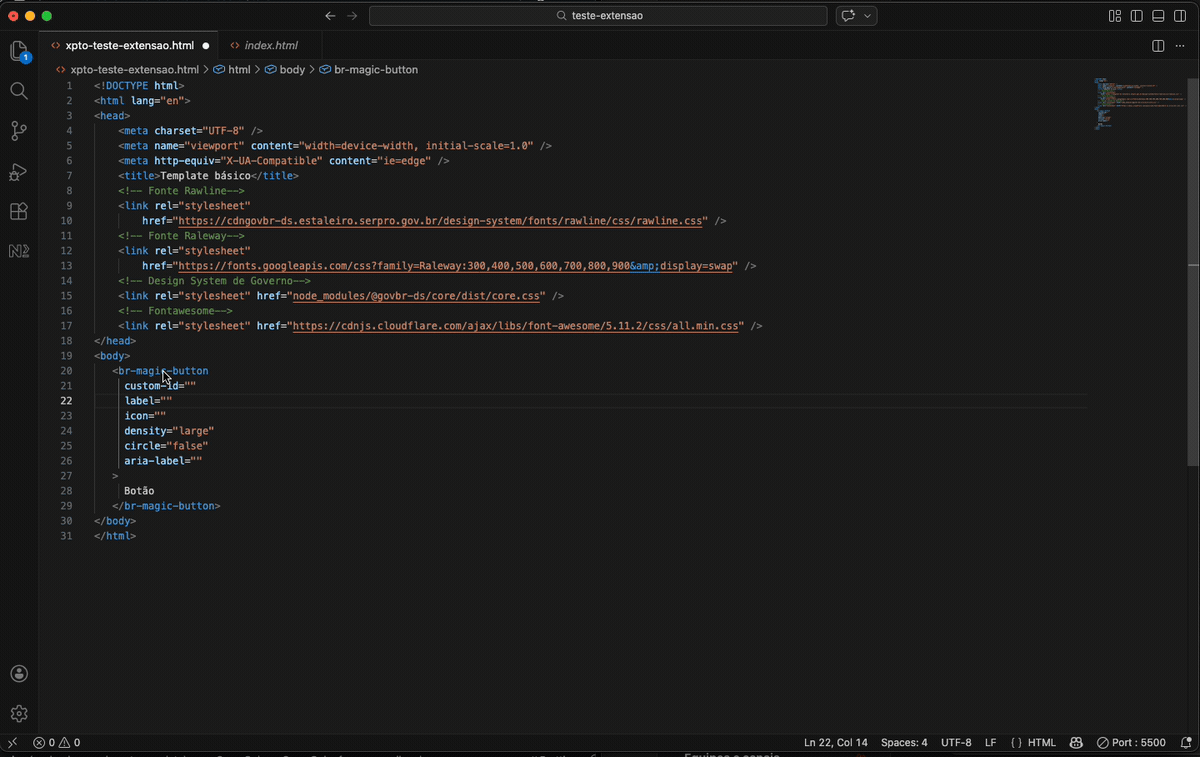Open the Customize Layout icon in the title bar
1200x757 pixels.
1115,16
